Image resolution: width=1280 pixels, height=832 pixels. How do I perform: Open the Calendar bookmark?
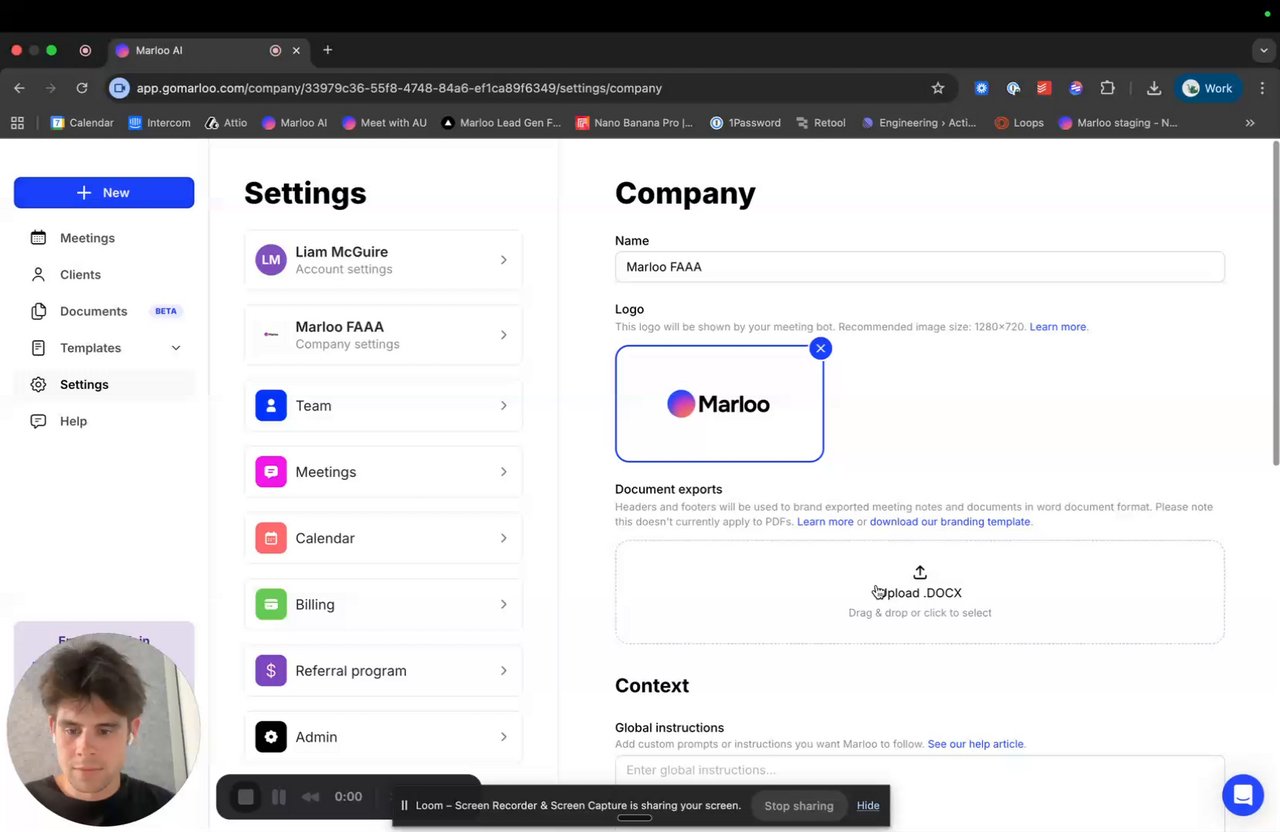(x=82, y=123)
